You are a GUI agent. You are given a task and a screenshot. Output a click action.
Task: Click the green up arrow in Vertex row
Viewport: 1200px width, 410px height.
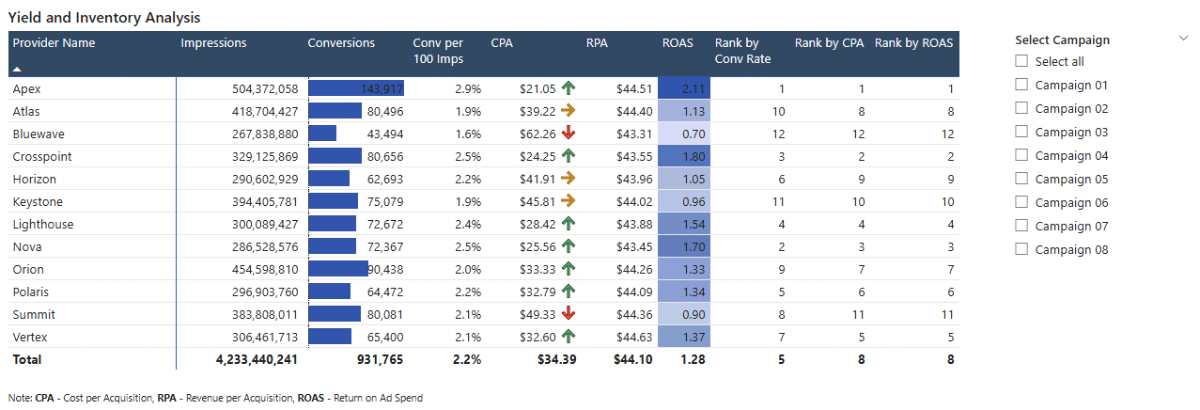(569, 337)
